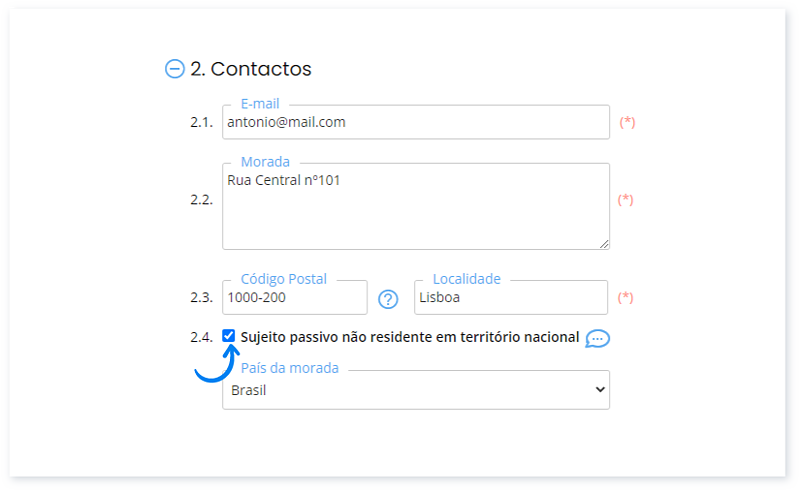Select the 'Brasil' value in country field
800x491 pixels.
(x=250, y=390)
